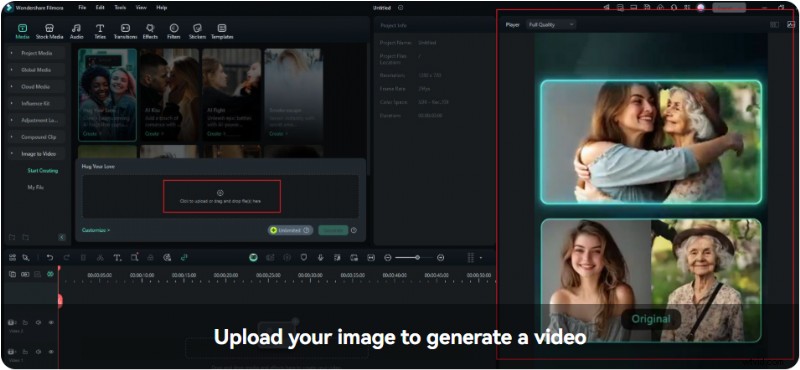Screen dimensions: 800x370
Task: Expand the Adjustment Layer folder
Action: [36, 120]
